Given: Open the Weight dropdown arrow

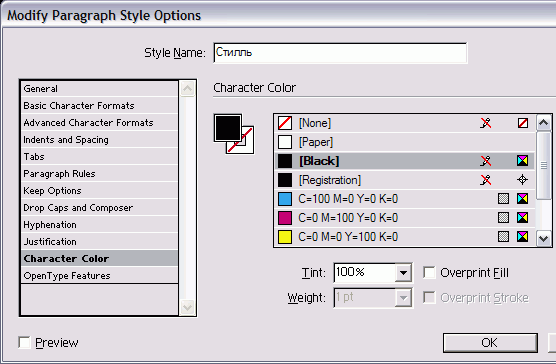Looking at the screenshot, I should pos(403,298).
